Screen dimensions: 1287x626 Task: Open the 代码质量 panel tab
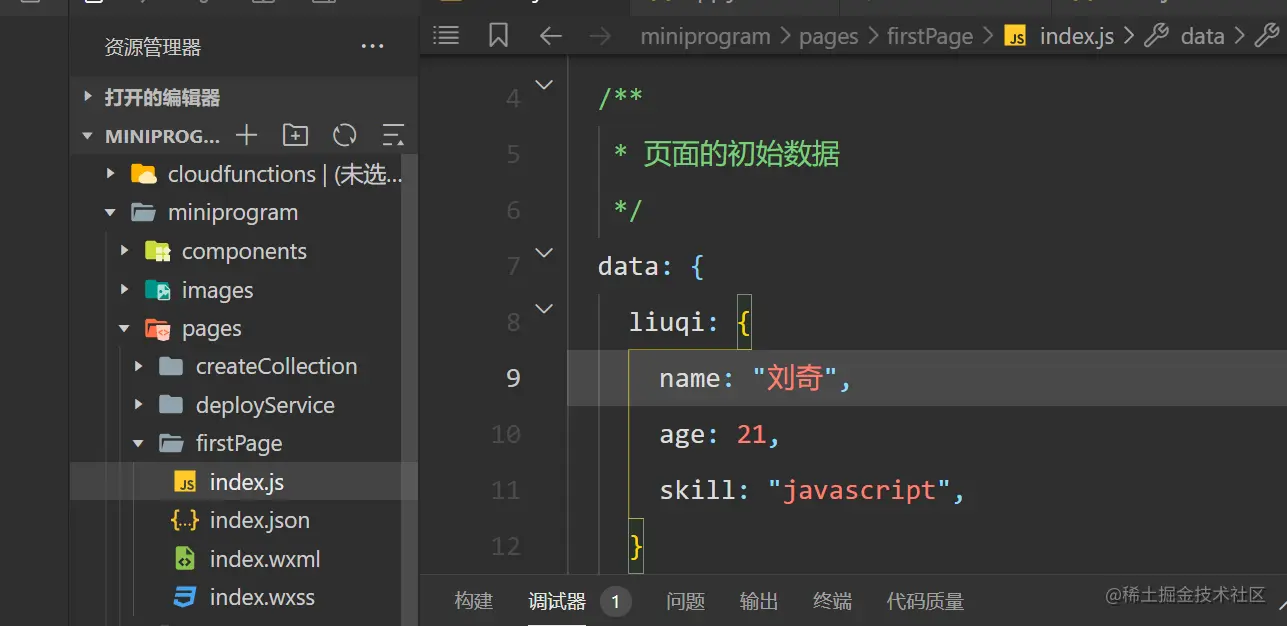(926, 601)
